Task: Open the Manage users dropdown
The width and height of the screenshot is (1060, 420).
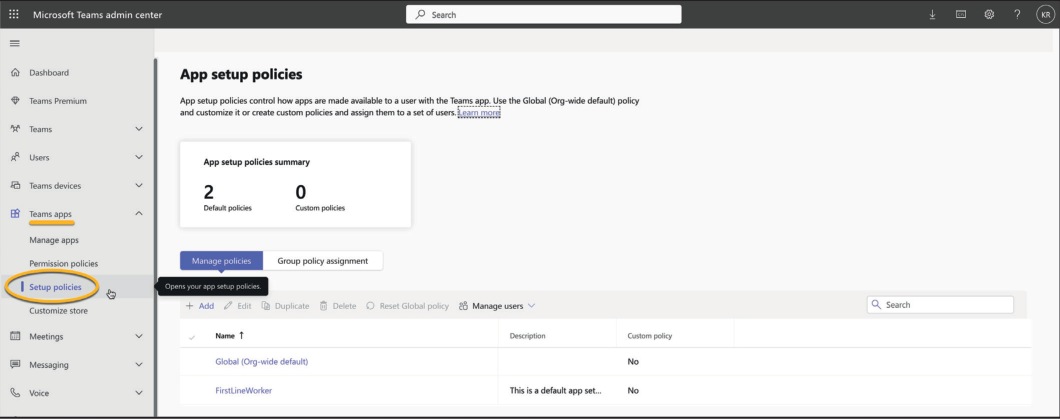Action: click(x=497, y=306)
